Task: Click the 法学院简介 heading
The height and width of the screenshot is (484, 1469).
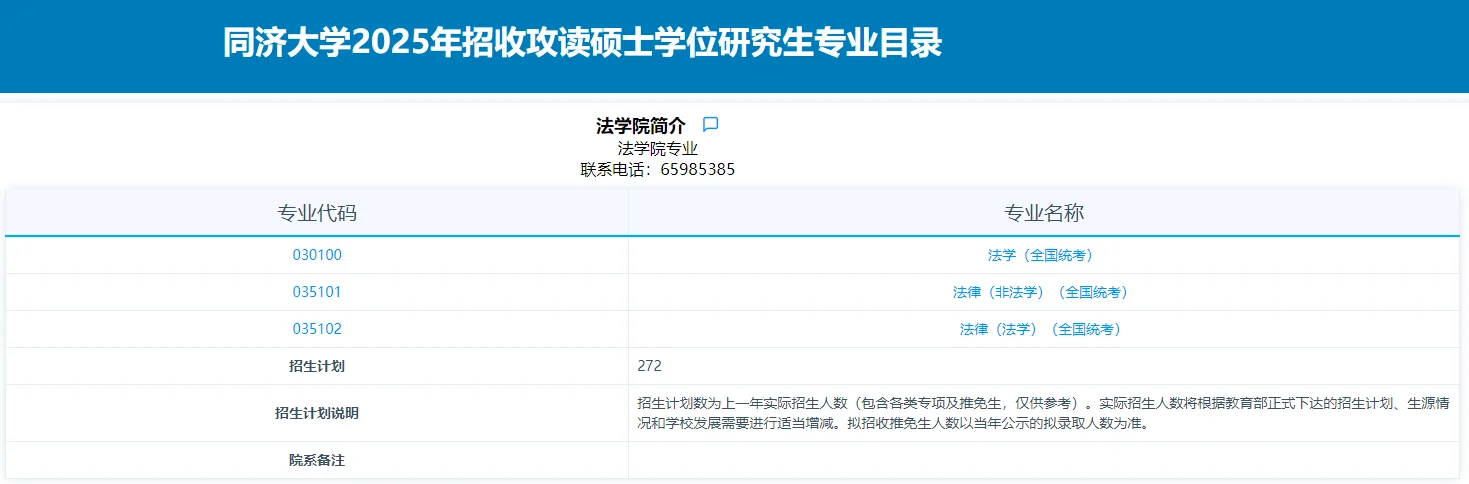Action: point(641,126)
